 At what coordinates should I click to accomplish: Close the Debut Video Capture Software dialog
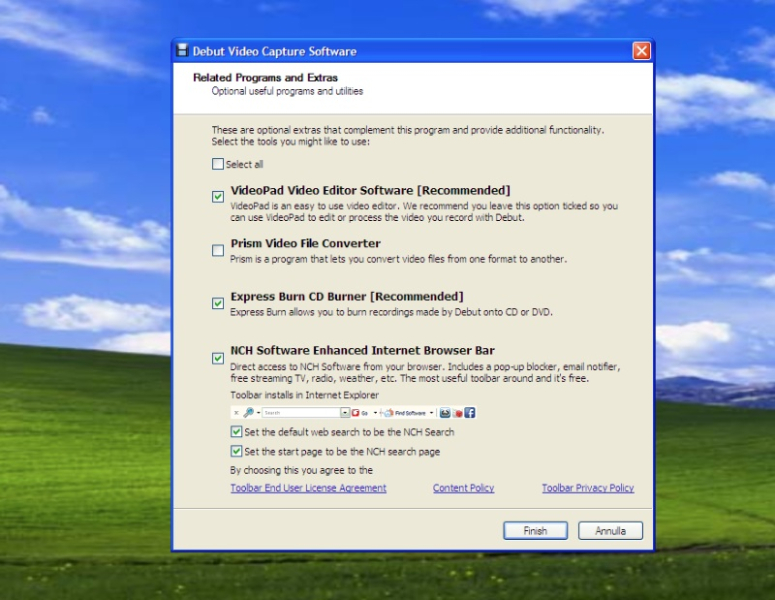point(642,51)
